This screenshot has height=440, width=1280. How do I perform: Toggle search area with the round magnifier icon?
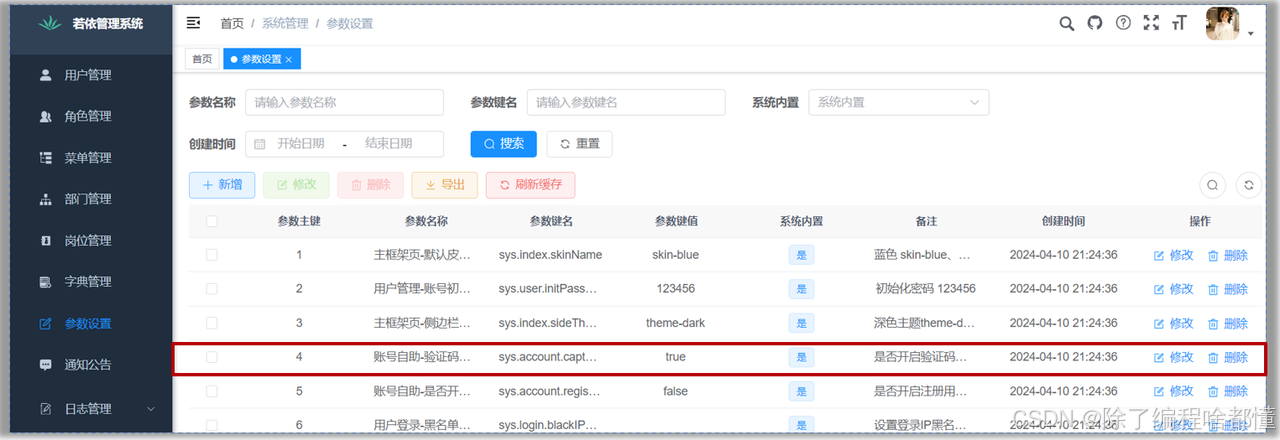tap(1212, 185)
